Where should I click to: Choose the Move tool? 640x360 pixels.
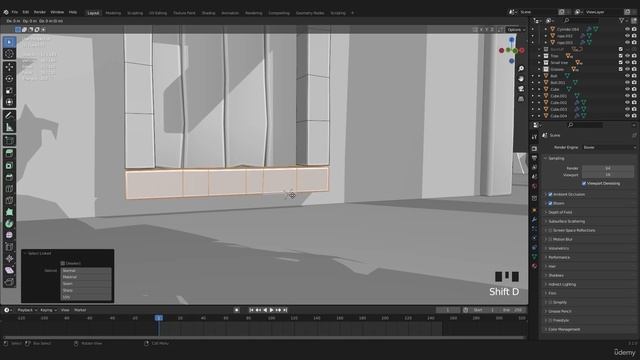click(9, 67)
